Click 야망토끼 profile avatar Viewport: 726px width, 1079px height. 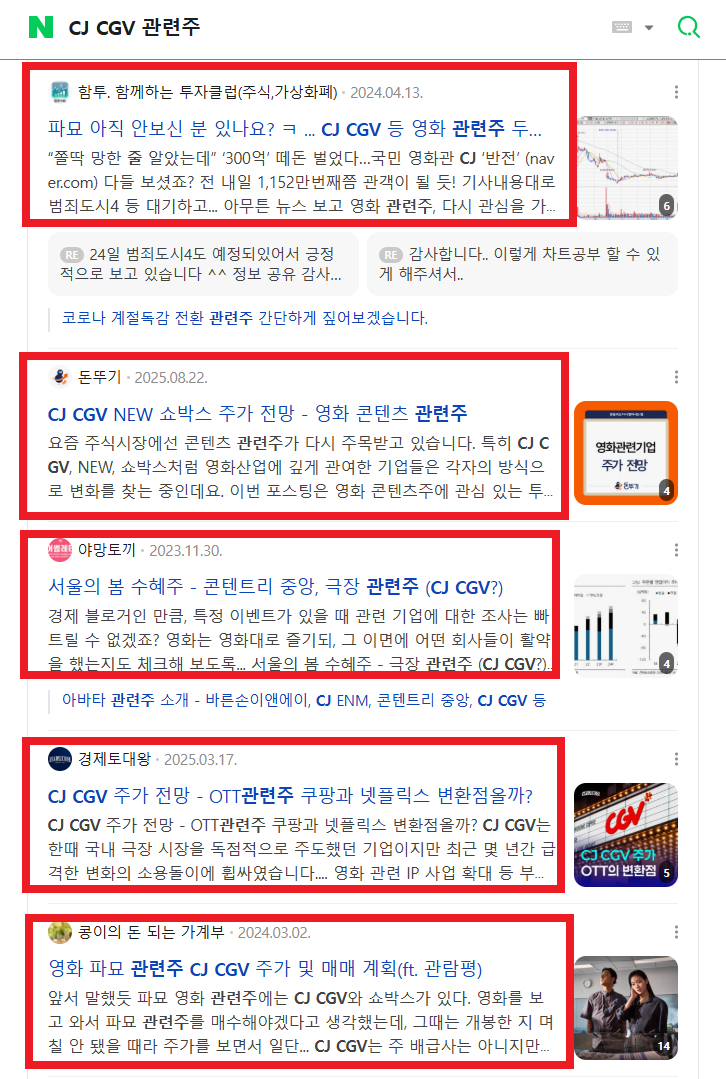tap(60, 550)
